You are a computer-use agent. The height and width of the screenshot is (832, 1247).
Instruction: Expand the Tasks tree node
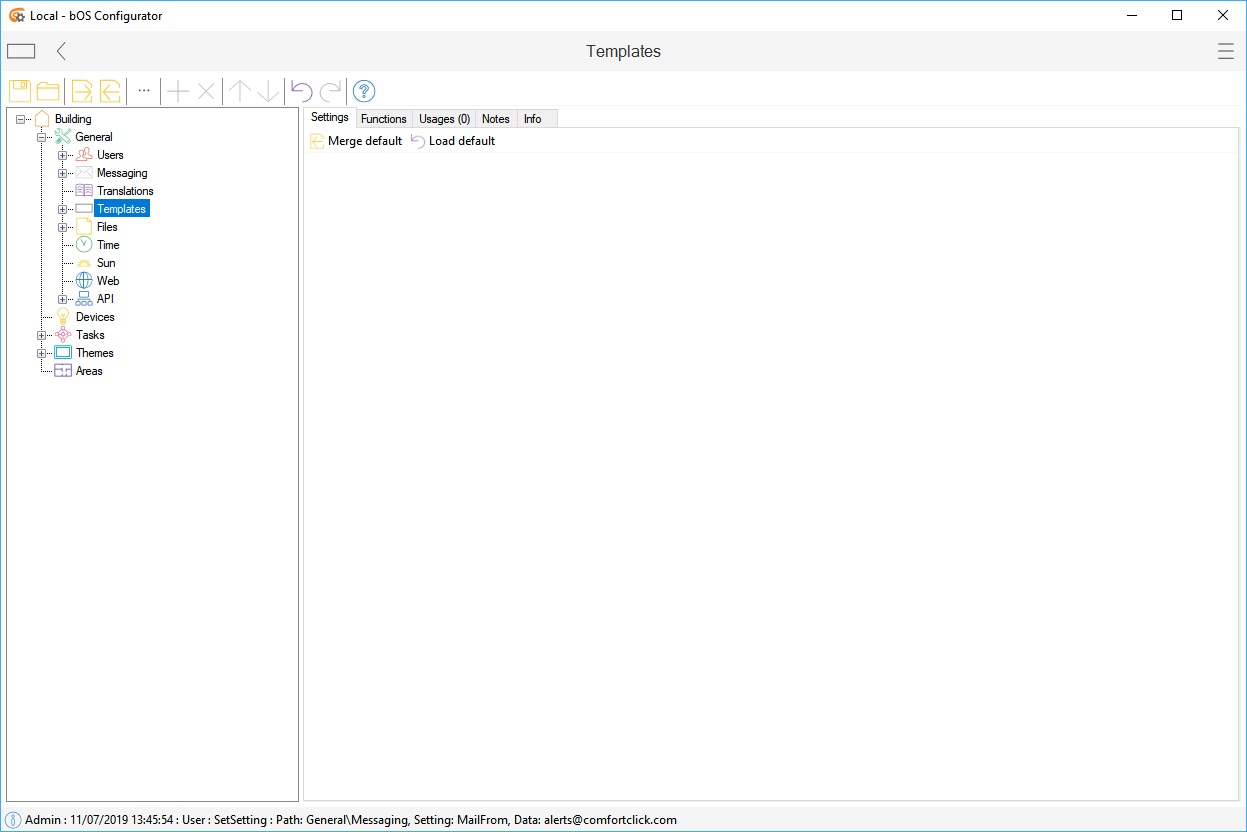(42, 335)
